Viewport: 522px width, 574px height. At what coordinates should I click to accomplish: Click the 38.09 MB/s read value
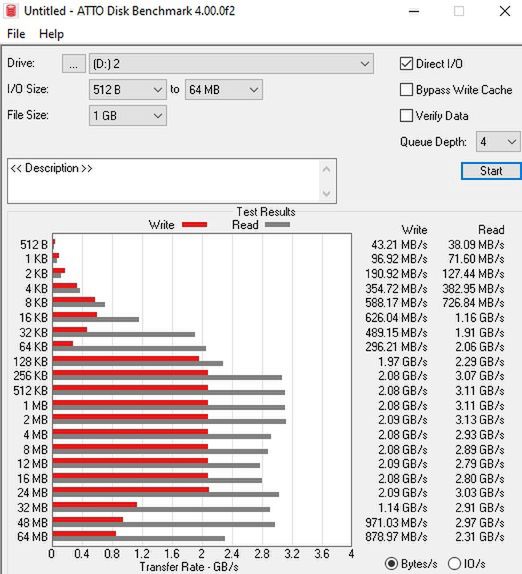[476, 245]
